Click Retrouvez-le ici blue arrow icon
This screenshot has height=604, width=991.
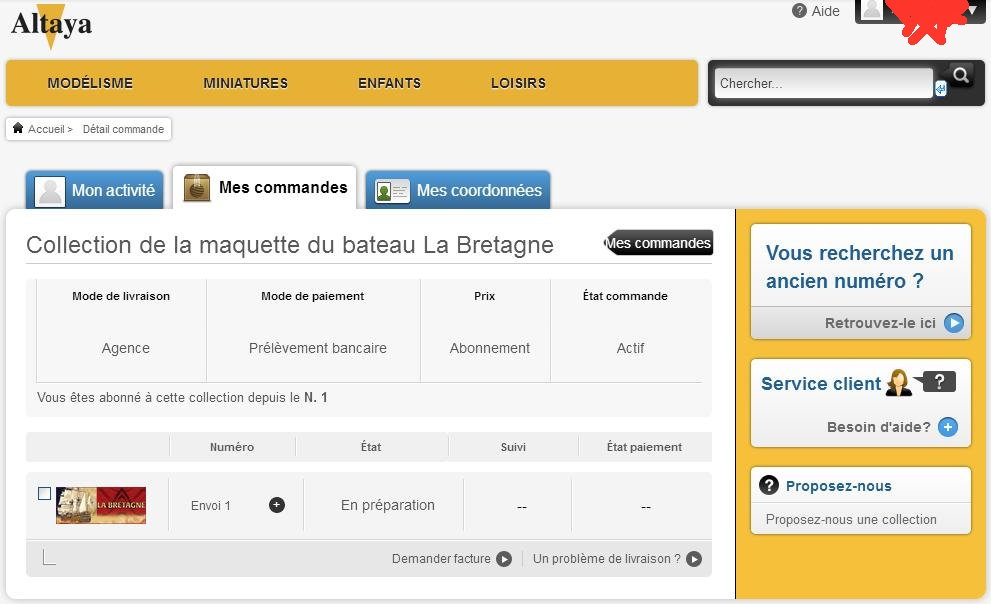(954, 323)
